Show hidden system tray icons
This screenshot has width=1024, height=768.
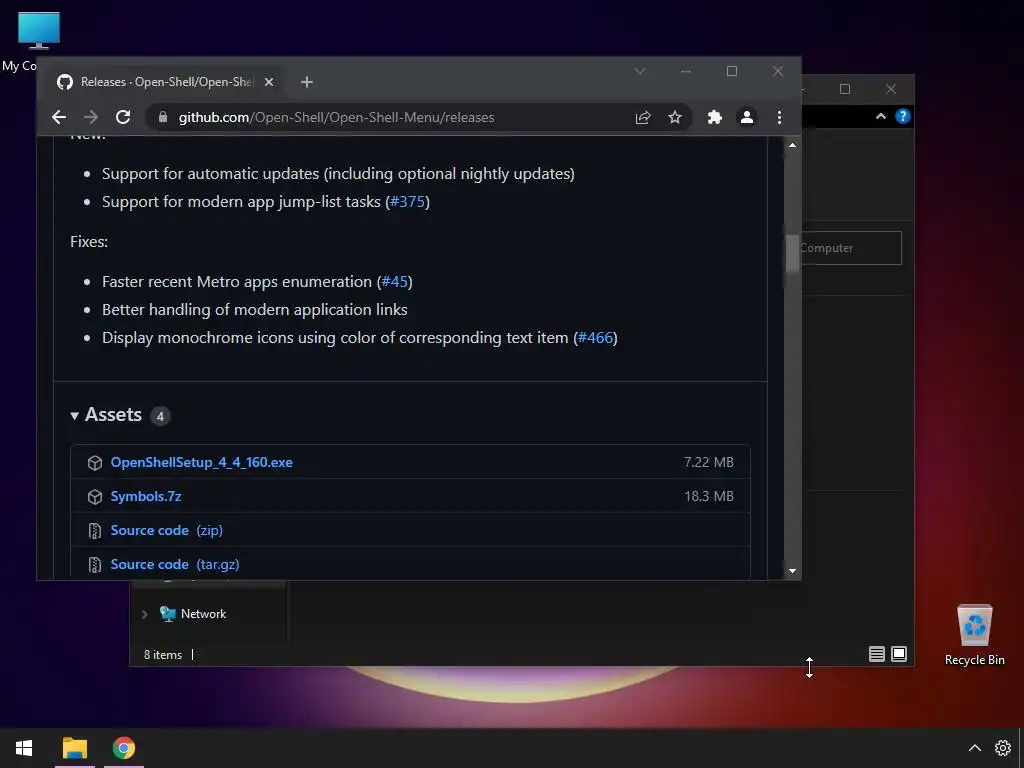(x=974, y=748)
